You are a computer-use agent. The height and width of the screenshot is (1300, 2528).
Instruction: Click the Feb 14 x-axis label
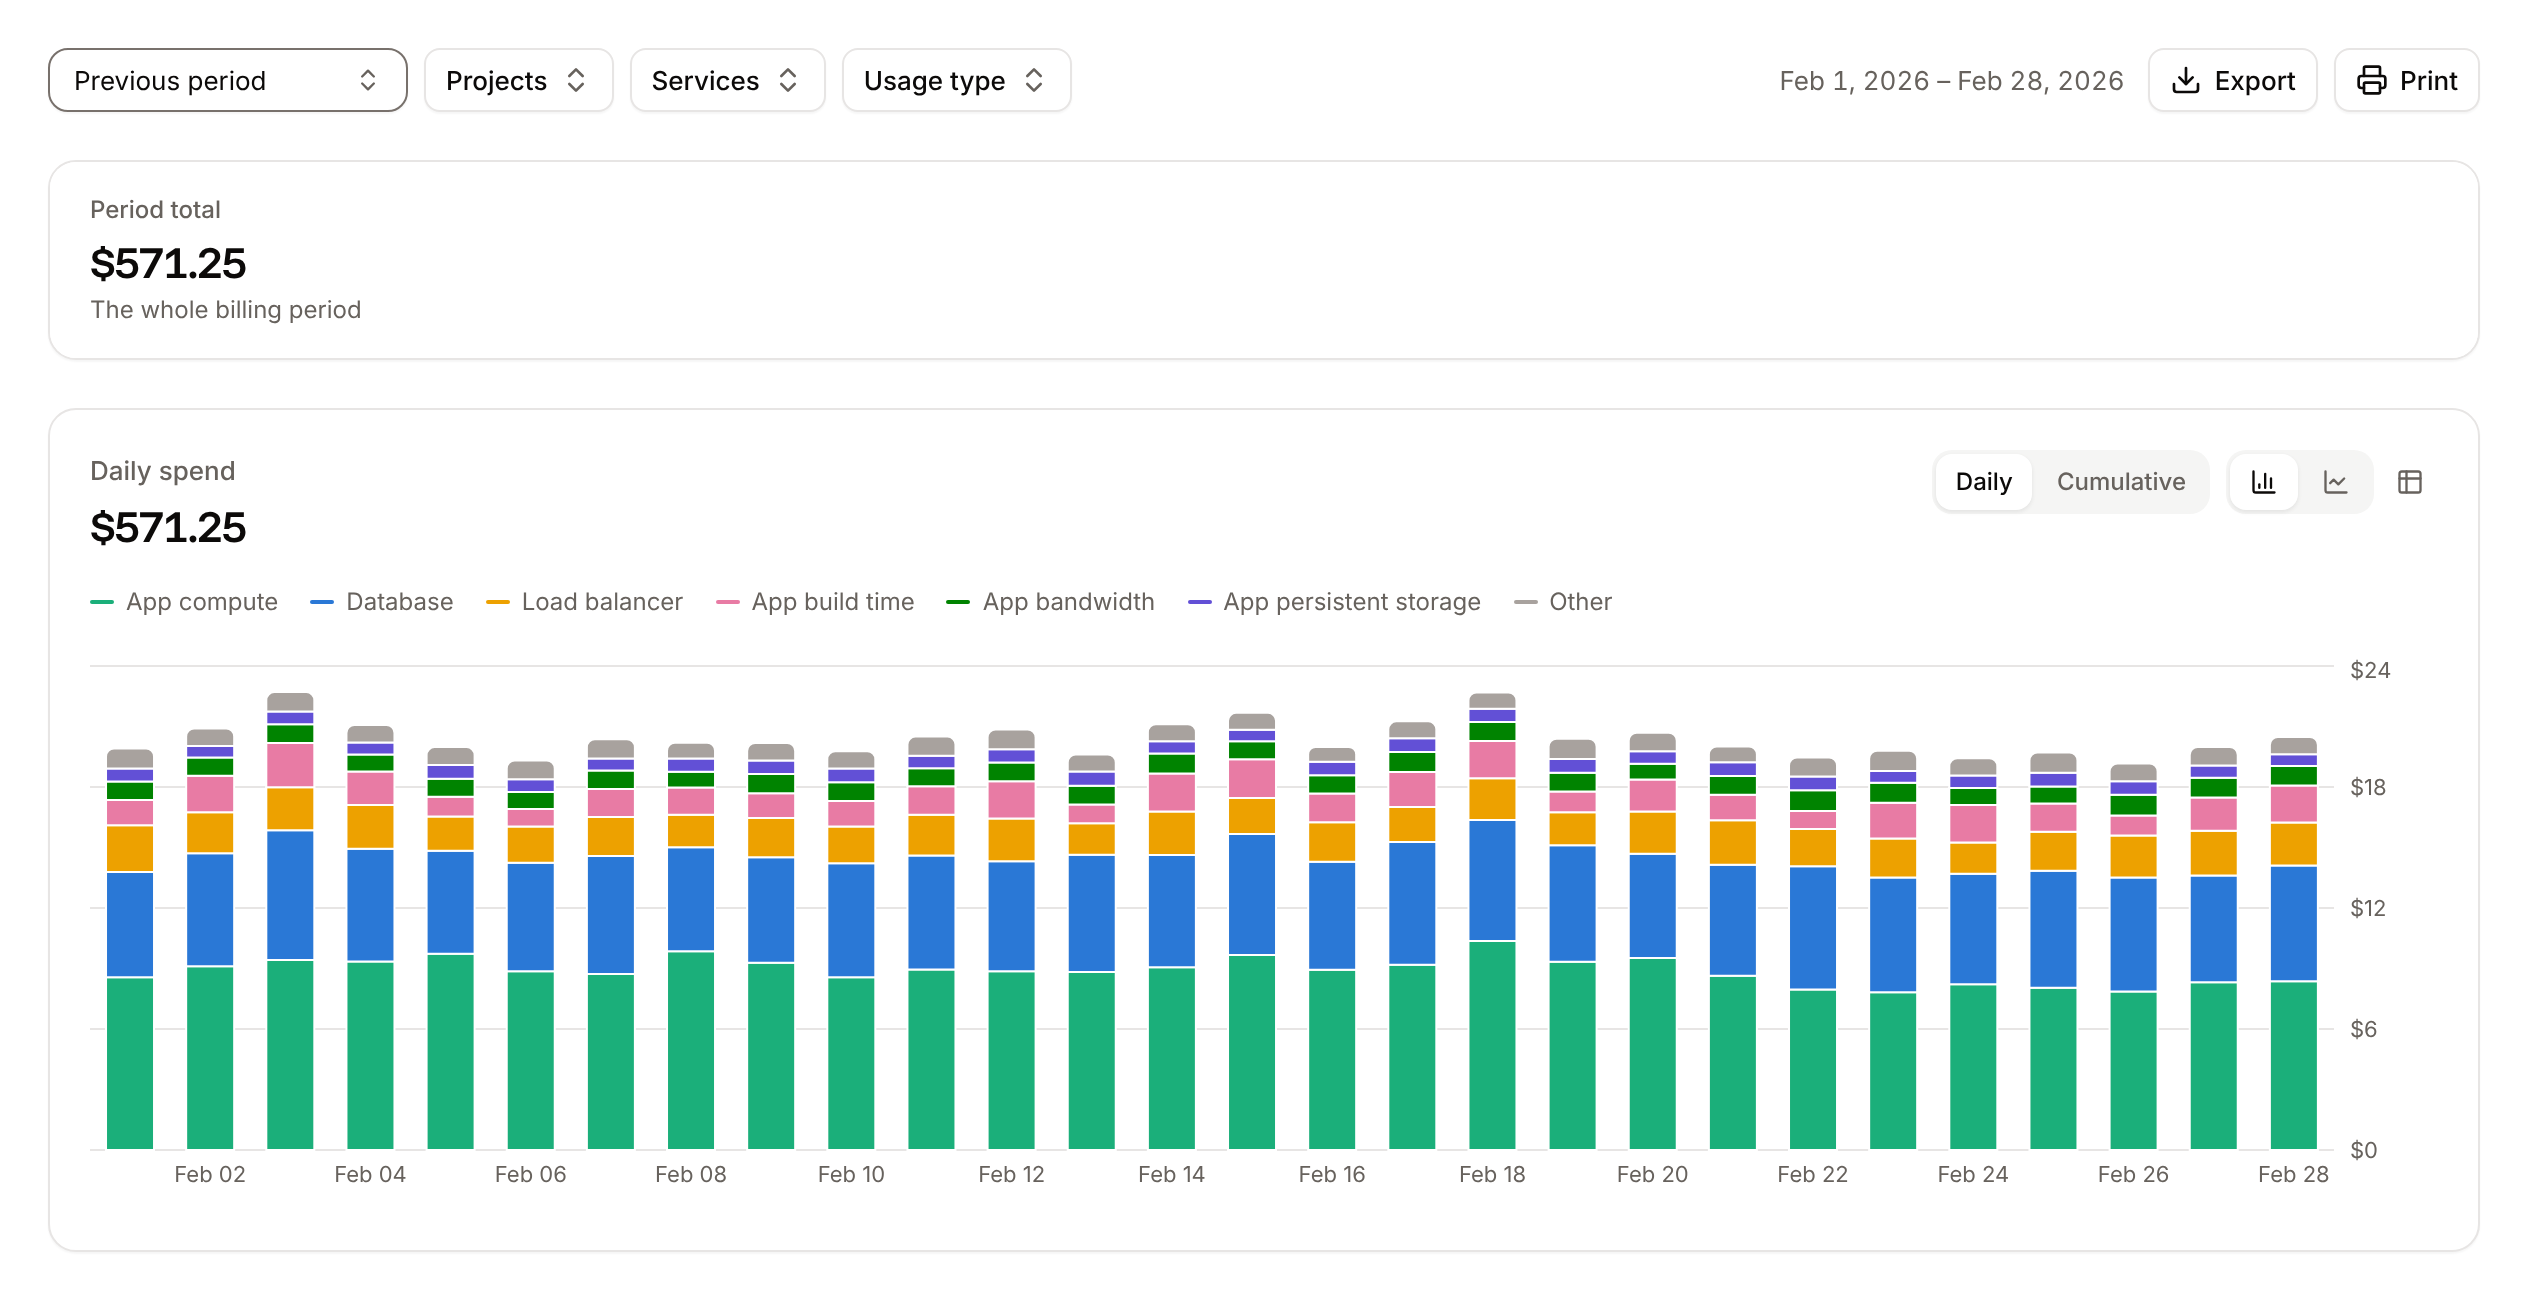coord(1171,1174)
